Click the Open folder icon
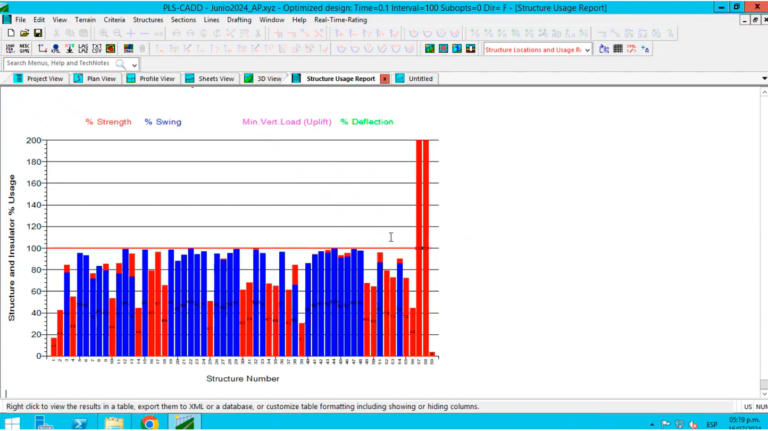 24,33
